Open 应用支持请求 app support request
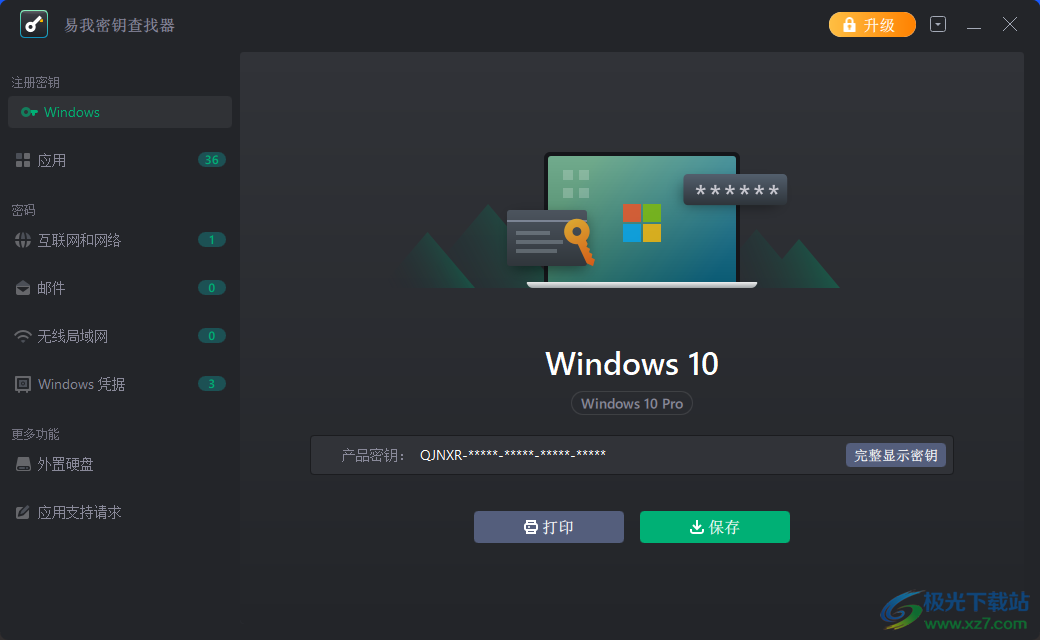The height and width of the screenshot is (640, 1040). (x=120, y=512)
